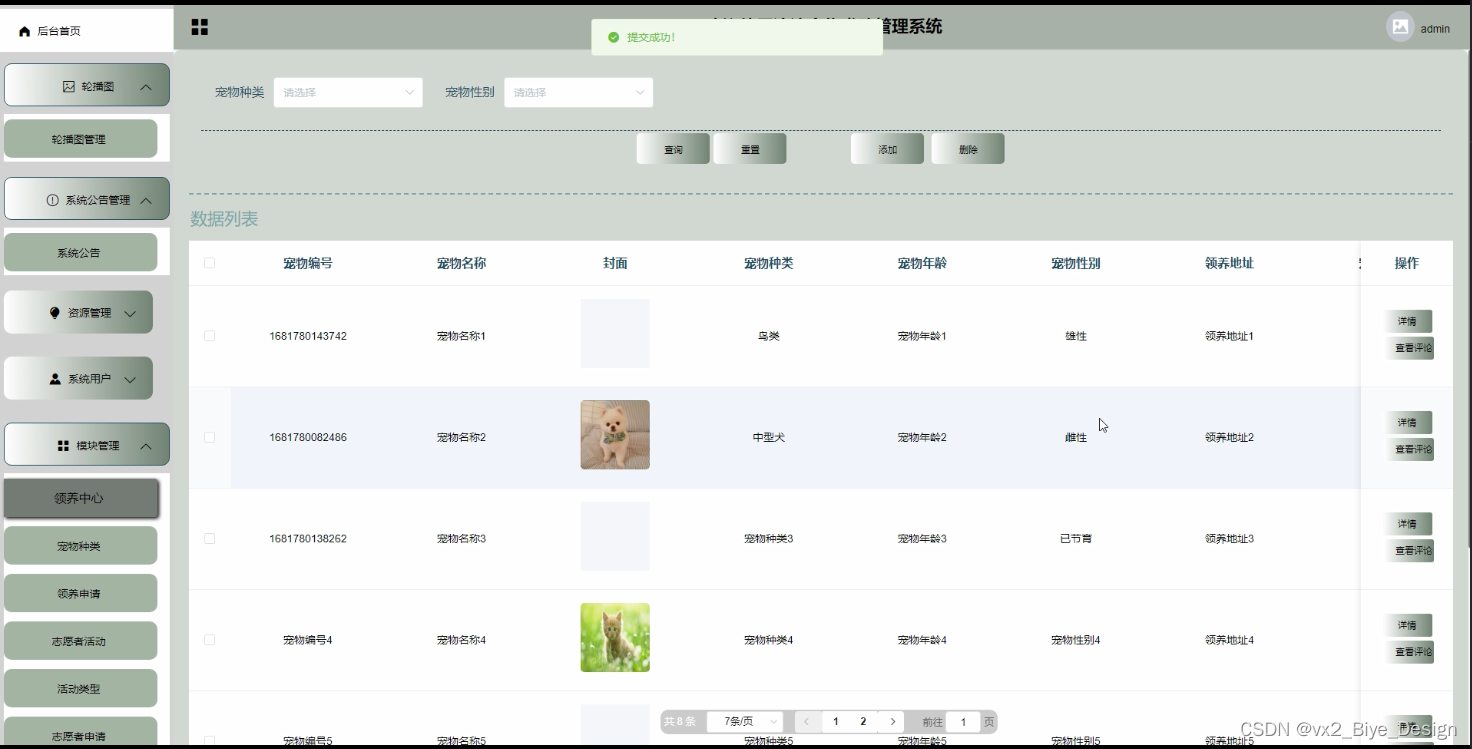Click the 领养地址2 cell
Image resolution: width=1472 pixels, height=749 pixels.
pos(1229,437)
